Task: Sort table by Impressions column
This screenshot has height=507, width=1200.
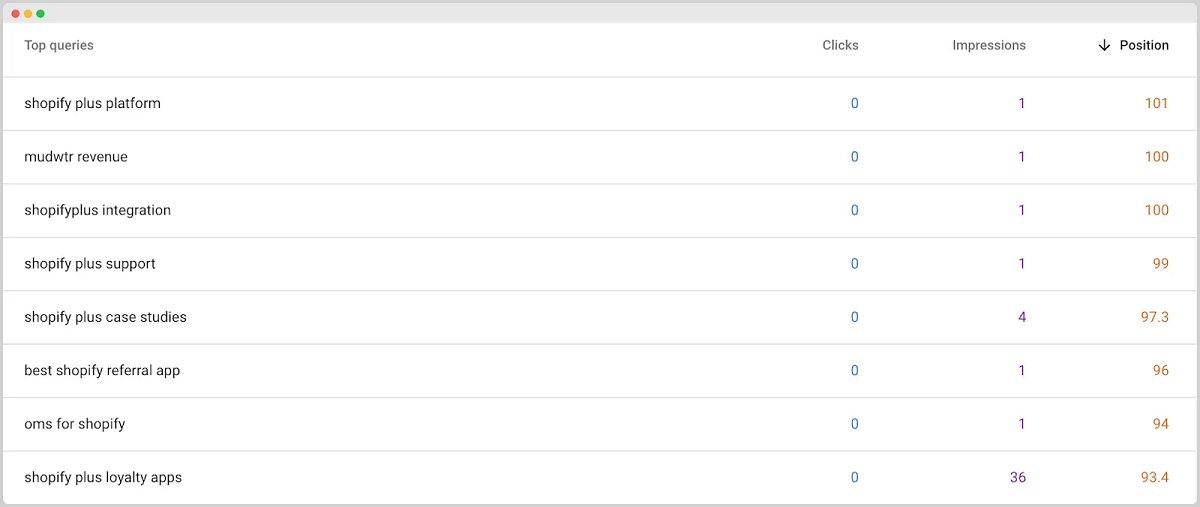Action: [x=988, y=46]
